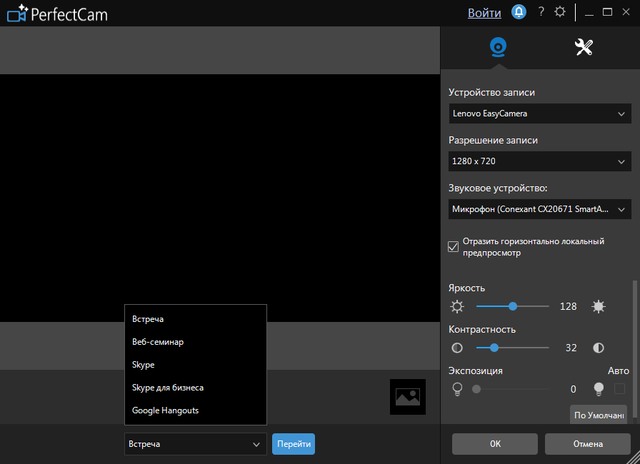Expand the microphone audio device dropdown

click(540, 209)
